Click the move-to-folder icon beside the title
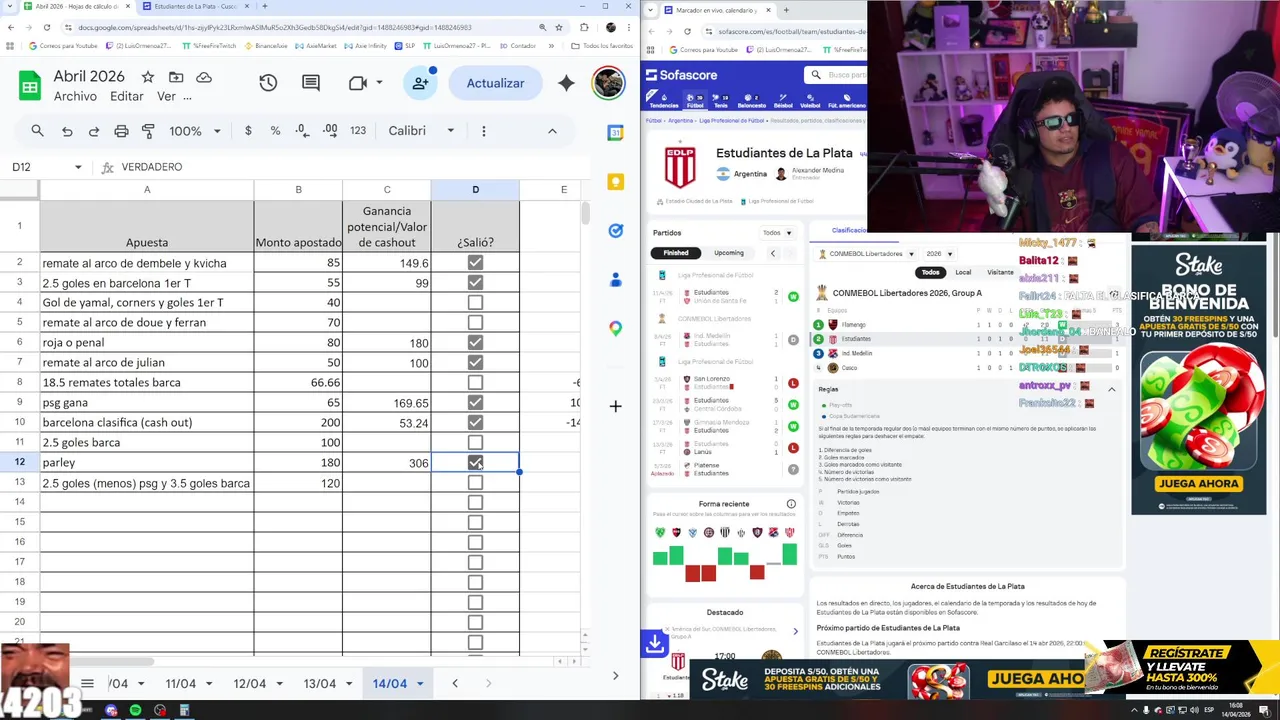 pos(176,77)
